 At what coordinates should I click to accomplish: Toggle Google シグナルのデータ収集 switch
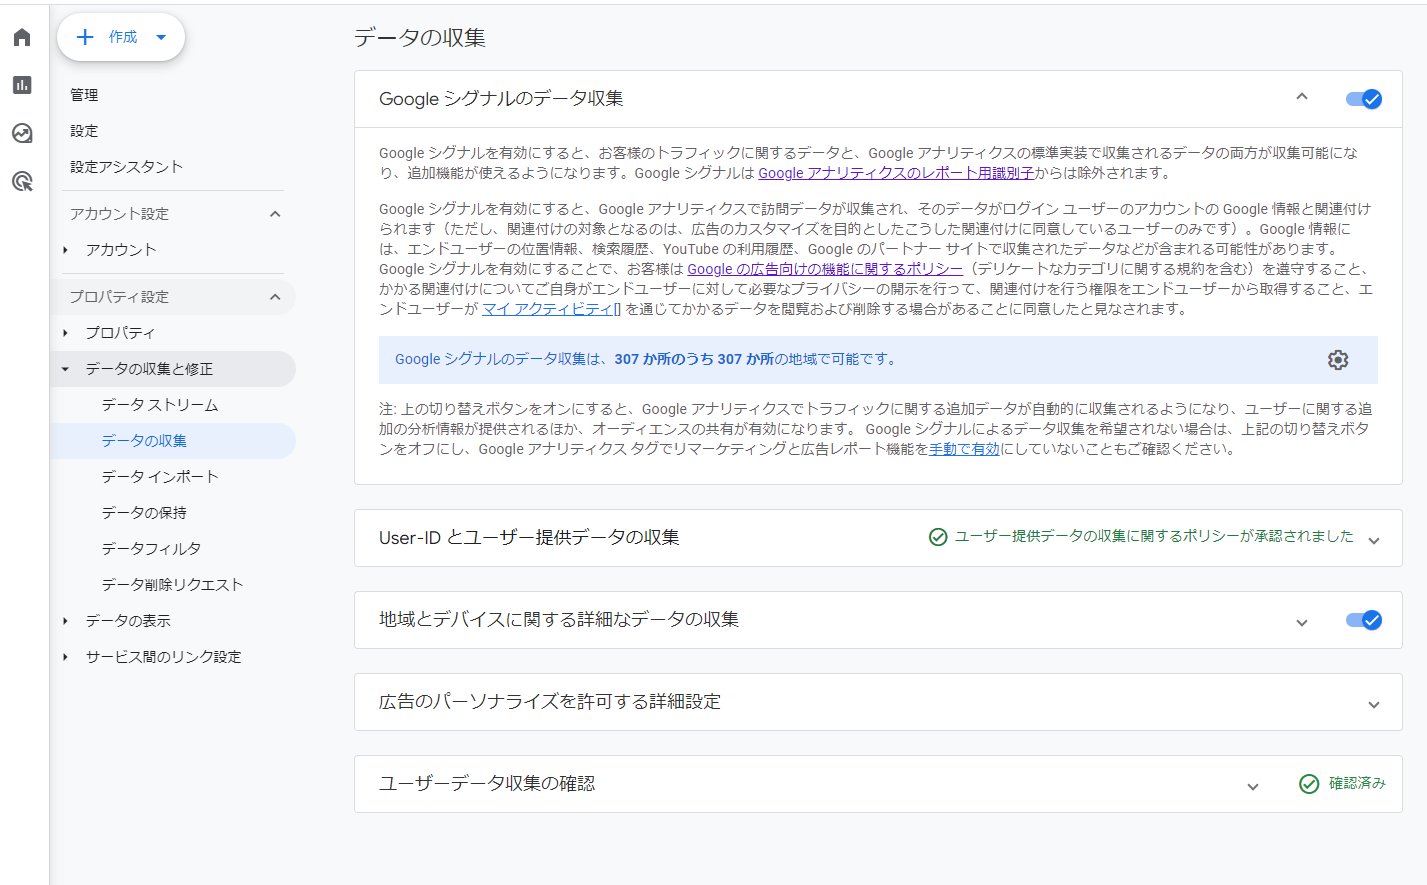point(1363,99)
